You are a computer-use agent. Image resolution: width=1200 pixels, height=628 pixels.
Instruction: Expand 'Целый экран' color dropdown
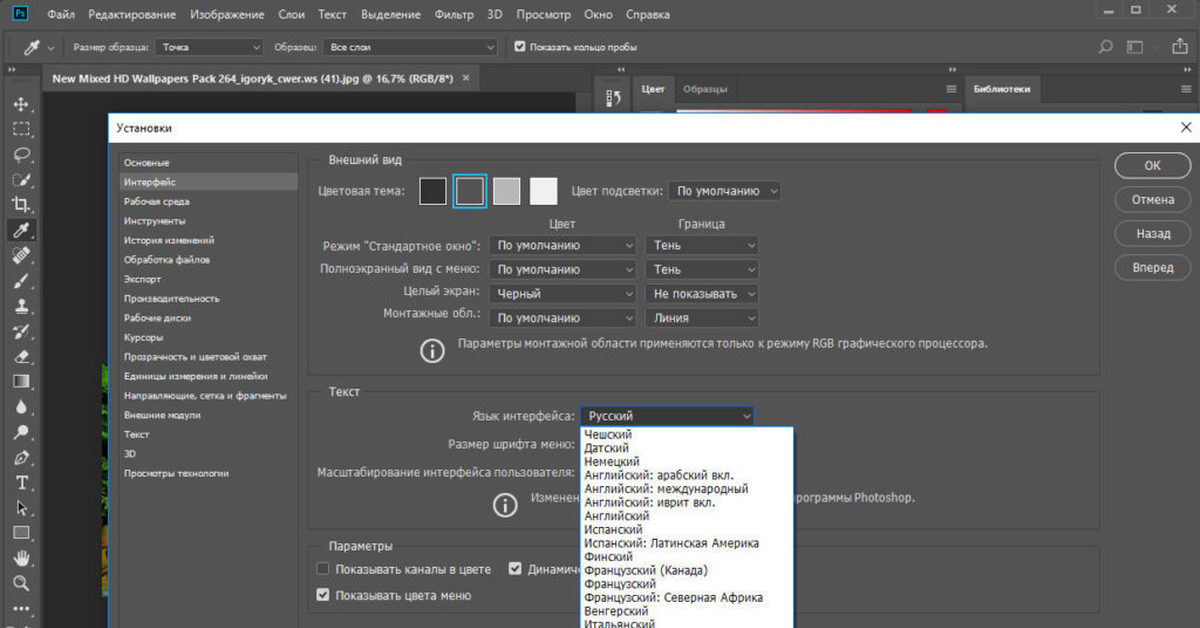[564, 294]
